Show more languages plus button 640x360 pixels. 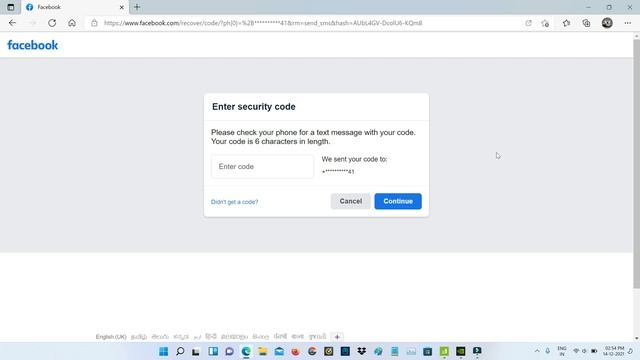point(337,337)
